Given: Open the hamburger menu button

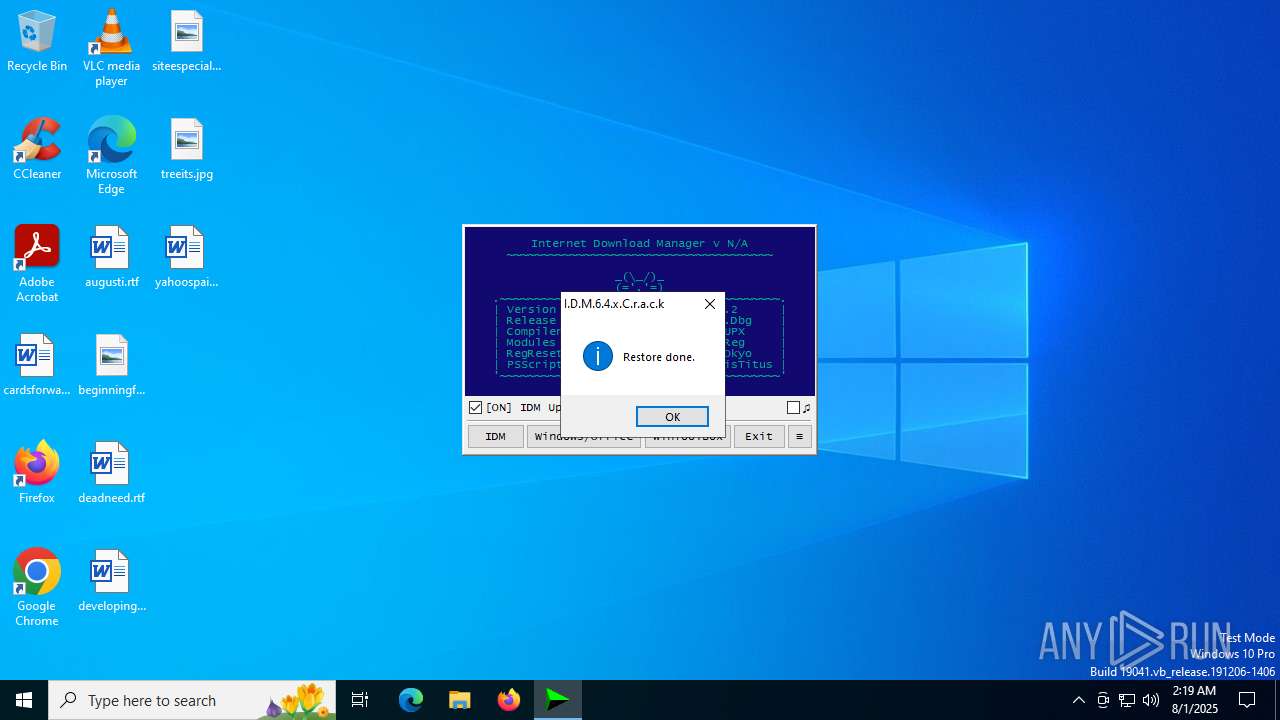Looking at the screenshot, I should coord(800,436).
